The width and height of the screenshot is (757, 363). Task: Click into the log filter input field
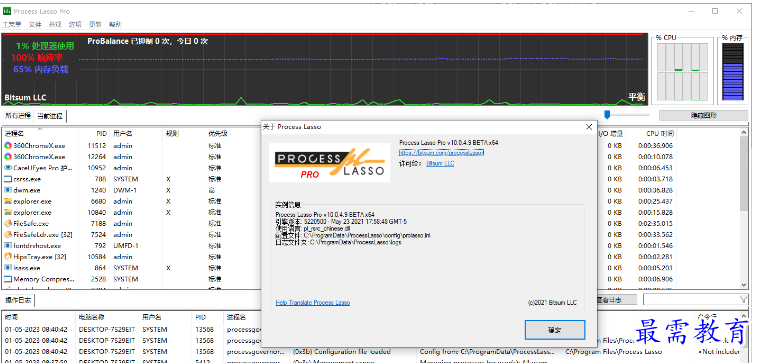pyautogui.click(x=691, y=300)
